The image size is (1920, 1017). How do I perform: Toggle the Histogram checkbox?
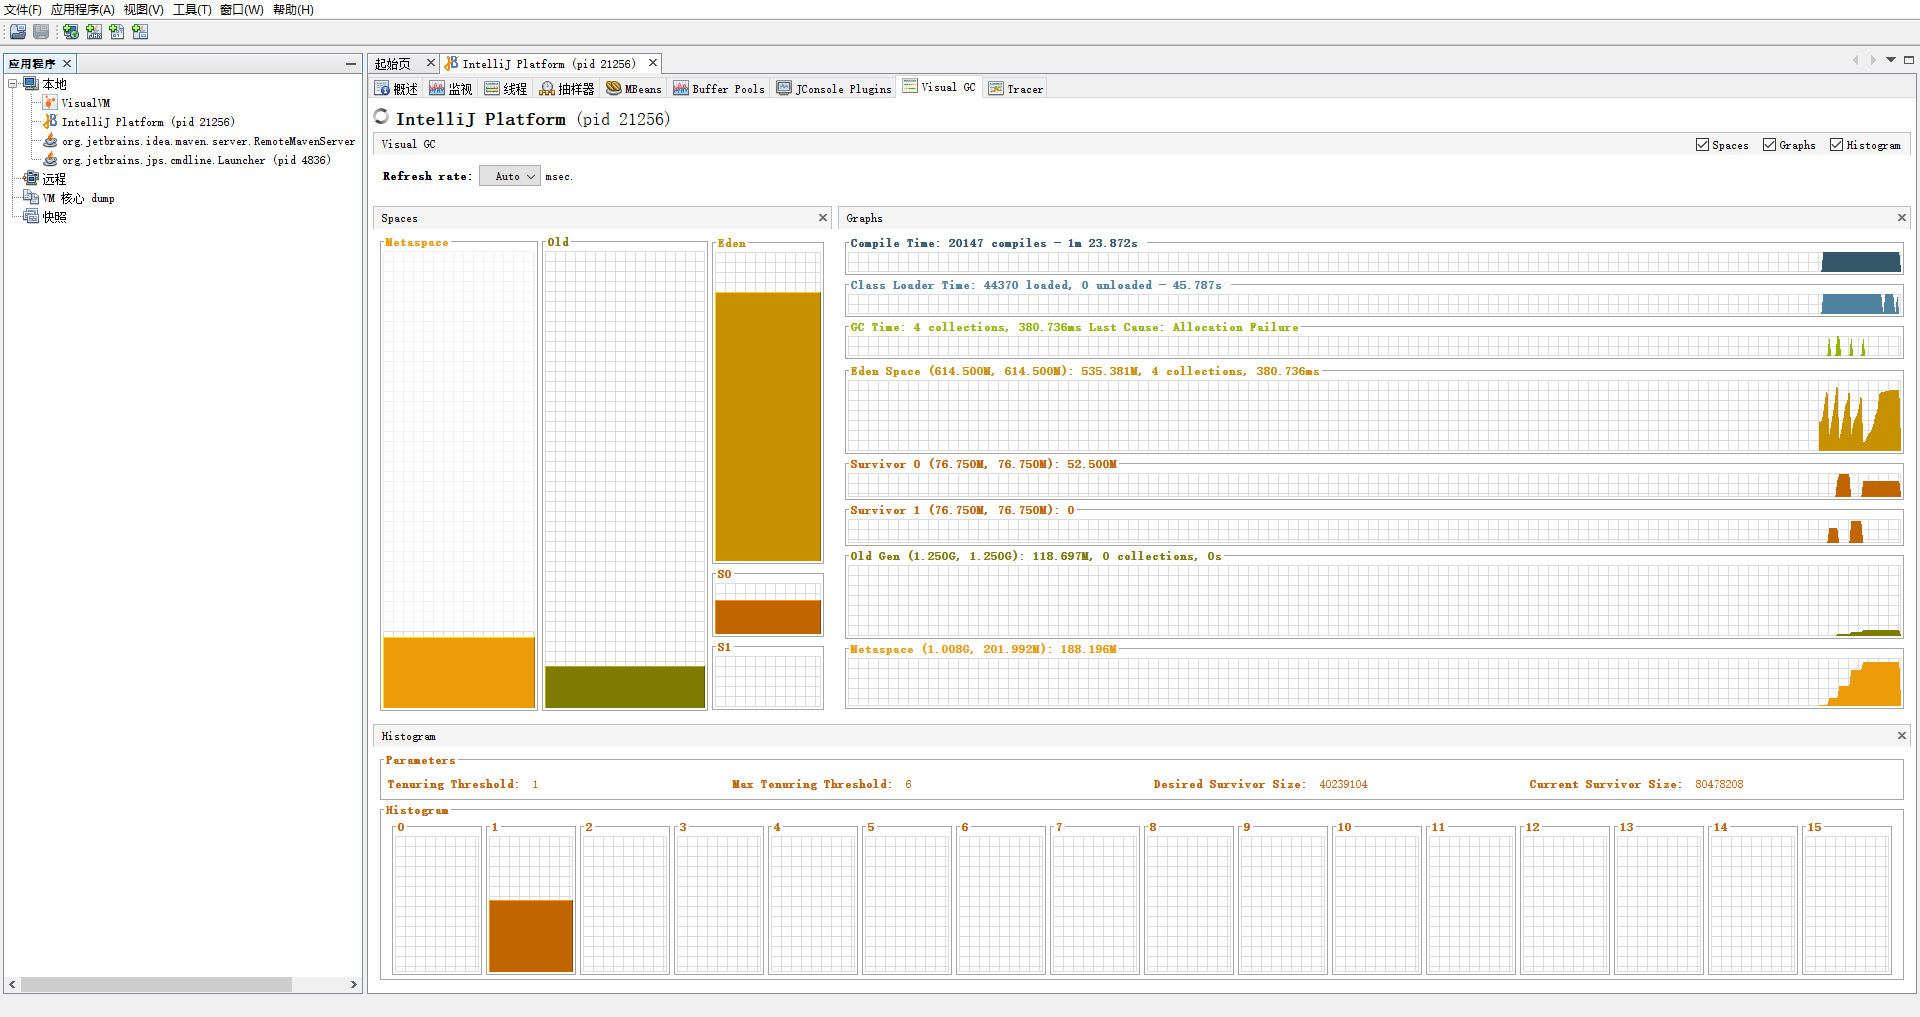(x=1837, y=145)
